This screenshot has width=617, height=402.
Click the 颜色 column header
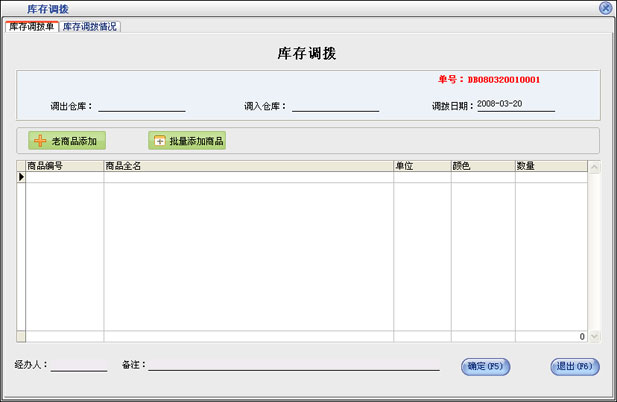[482, 166]
